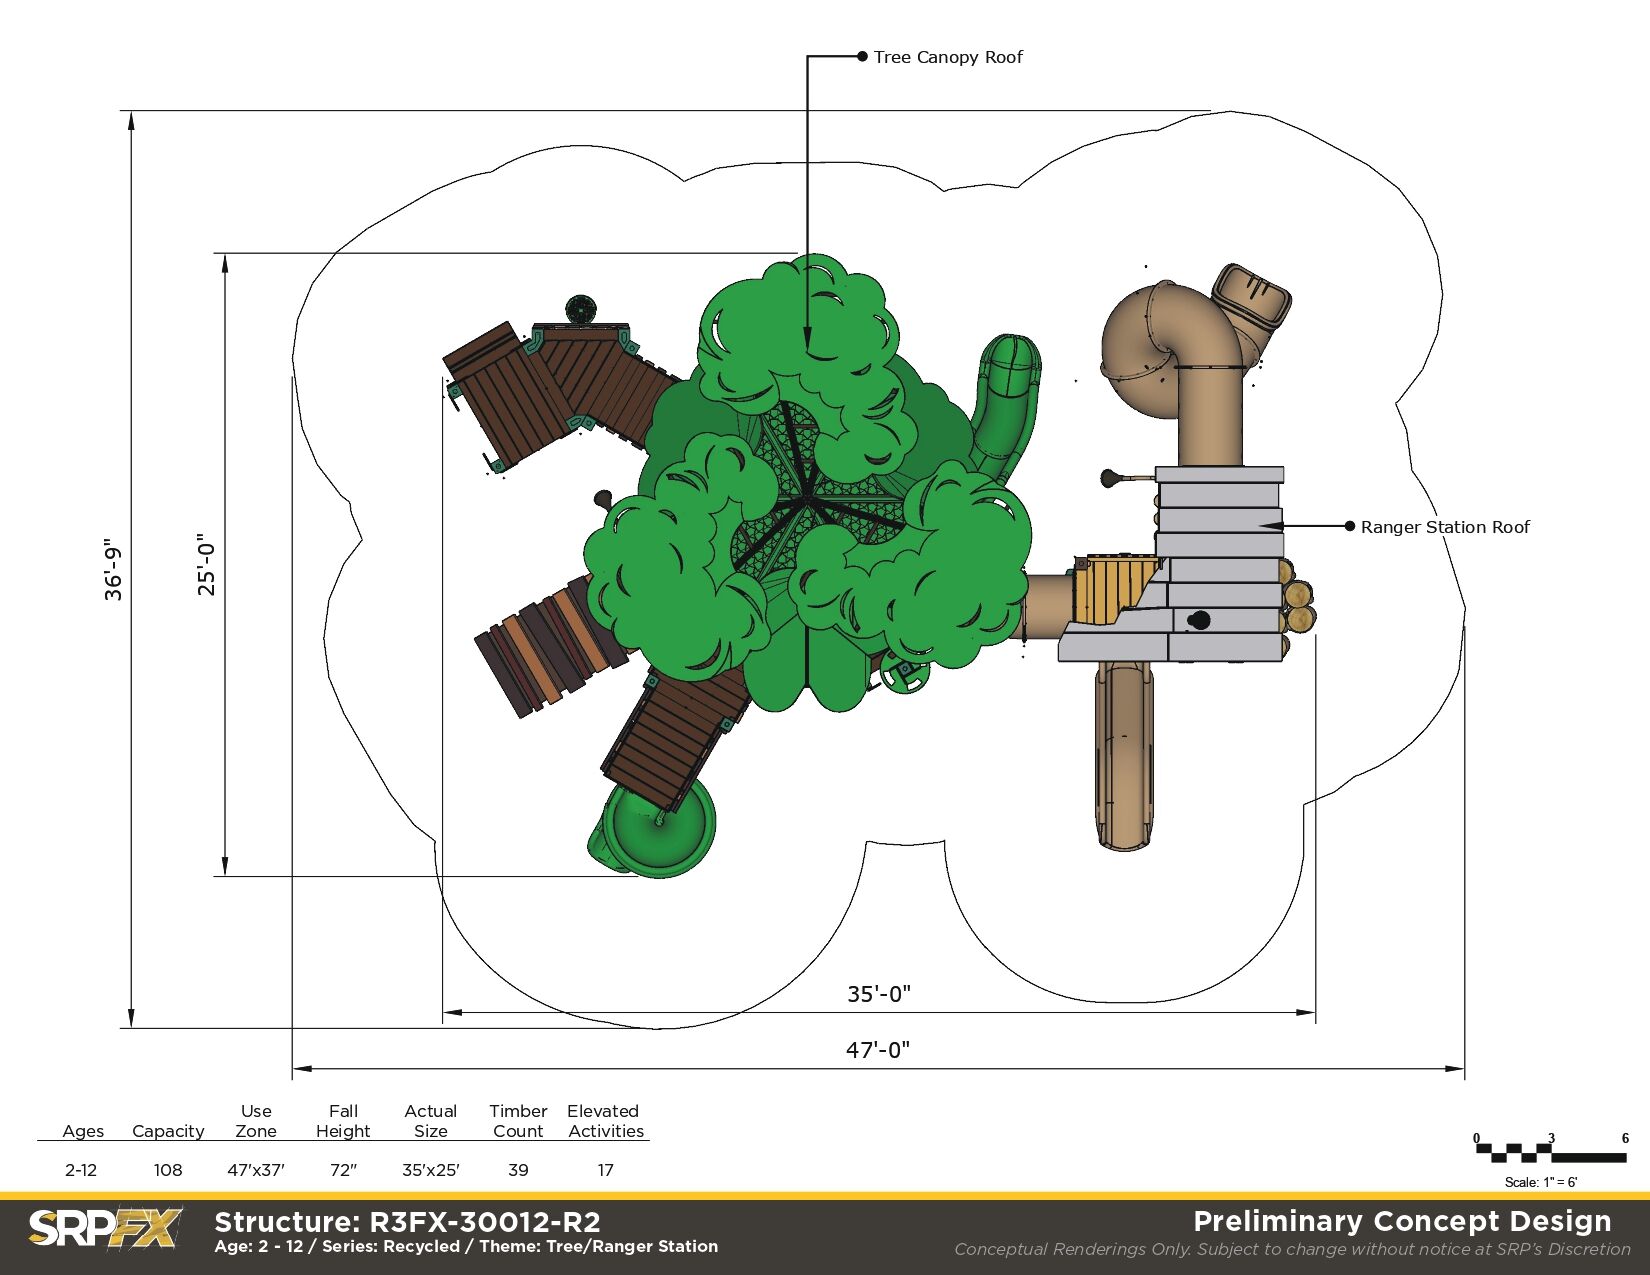This screenshot has height=1275, width=1650.
Task: Select the 25'-0" vertical dimension text
Action: point(206,565)
